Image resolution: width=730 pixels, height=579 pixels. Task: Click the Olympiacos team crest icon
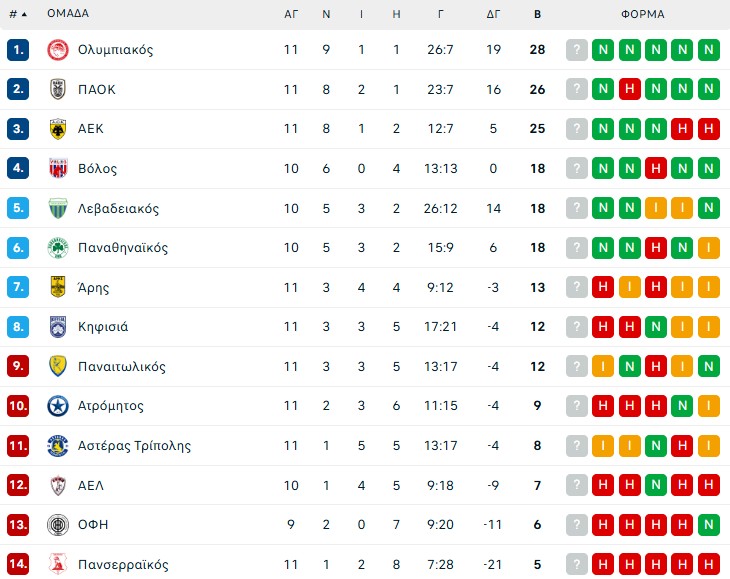click(x=57, y=50)
